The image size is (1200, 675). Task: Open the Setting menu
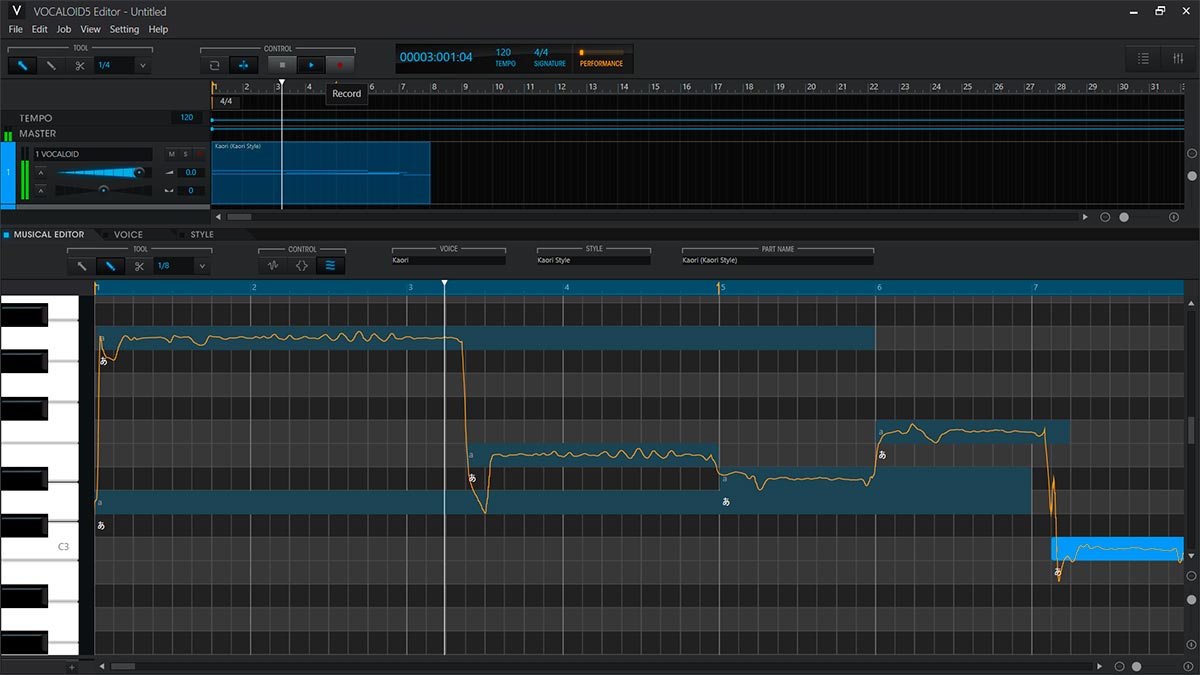(124, 29)
